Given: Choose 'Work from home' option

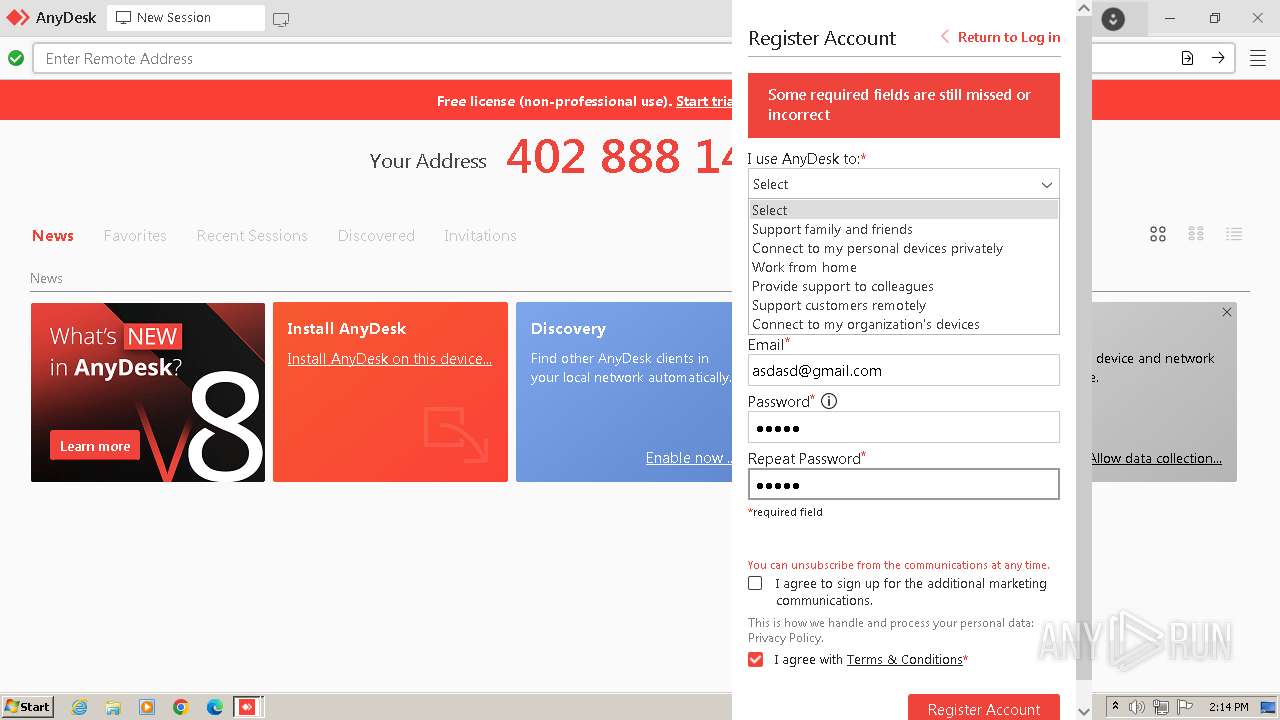Looking at the screenshot, I should point(904,267).
